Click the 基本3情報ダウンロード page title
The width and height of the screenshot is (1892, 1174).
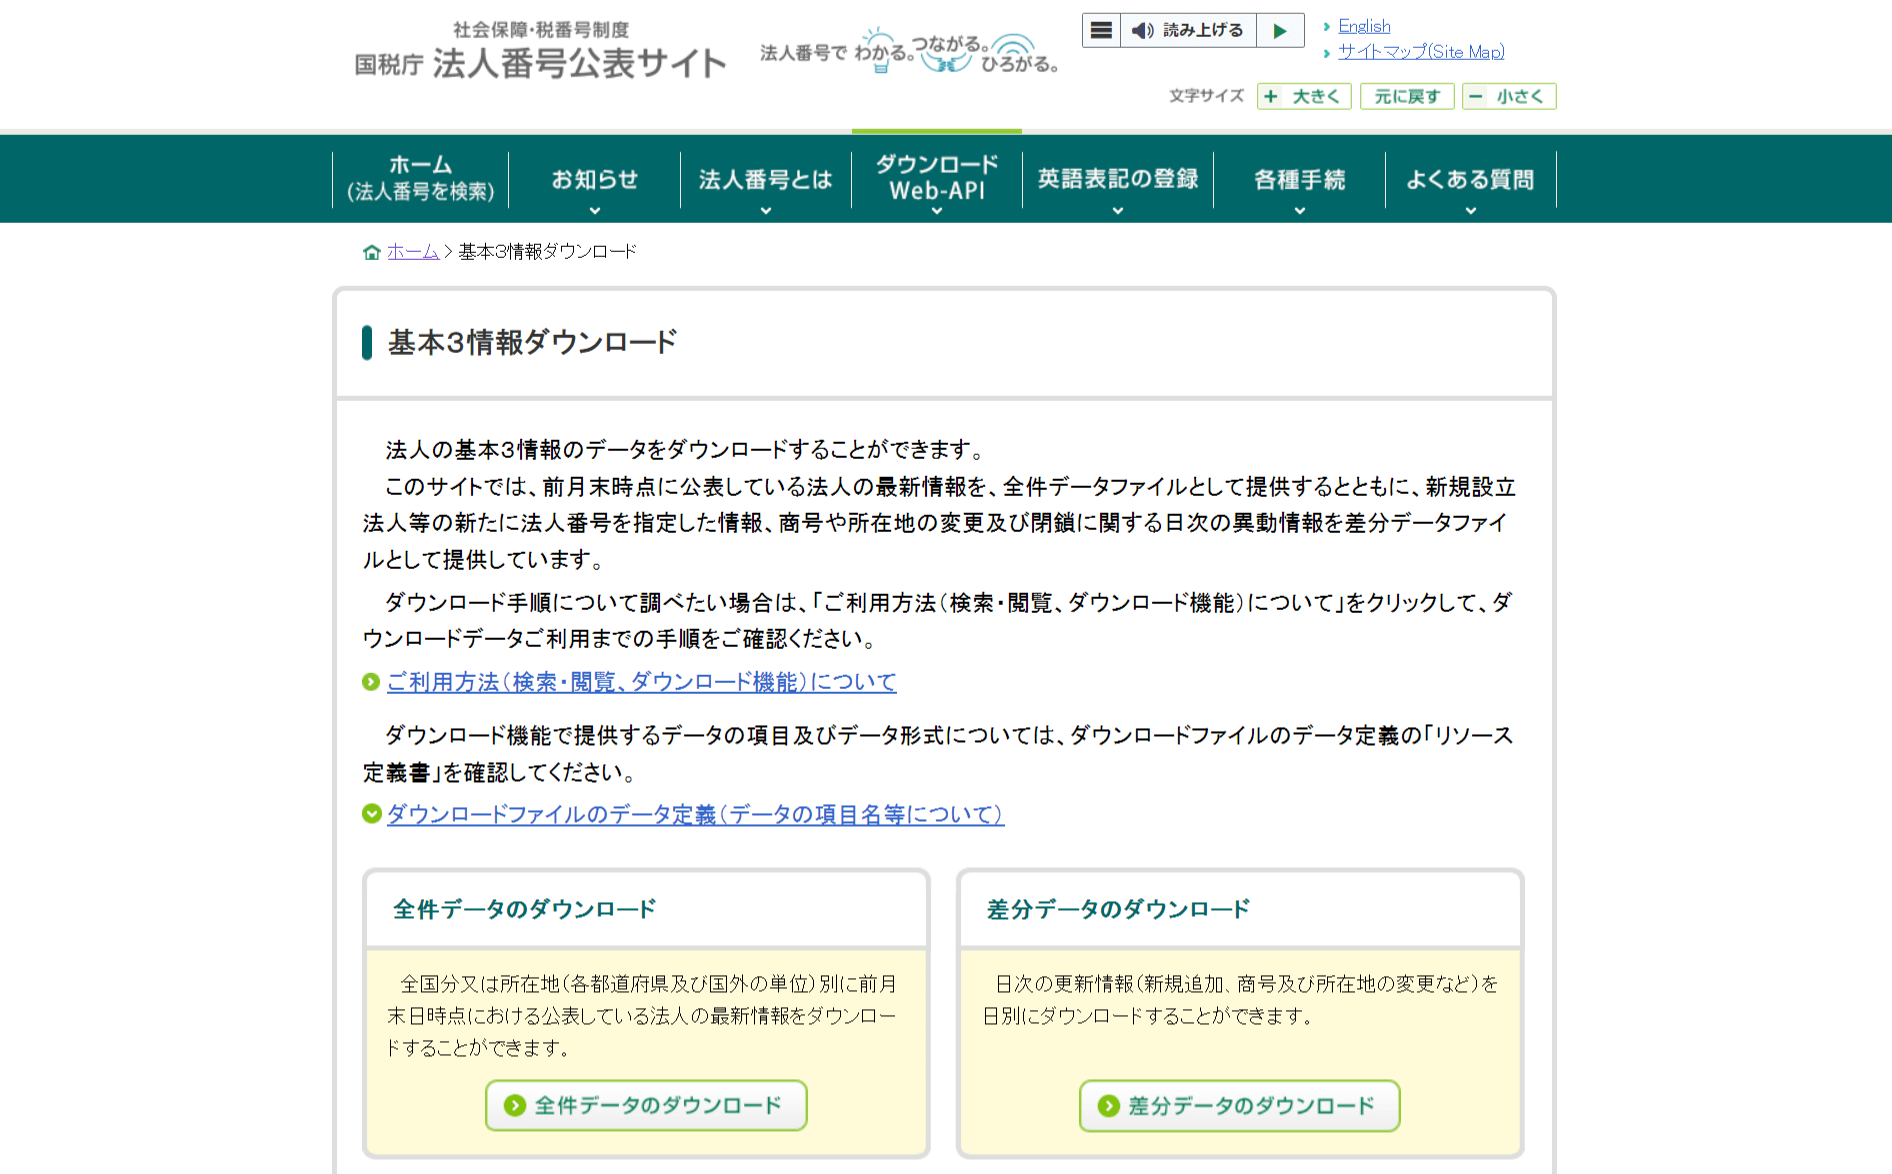coord(533,342)
